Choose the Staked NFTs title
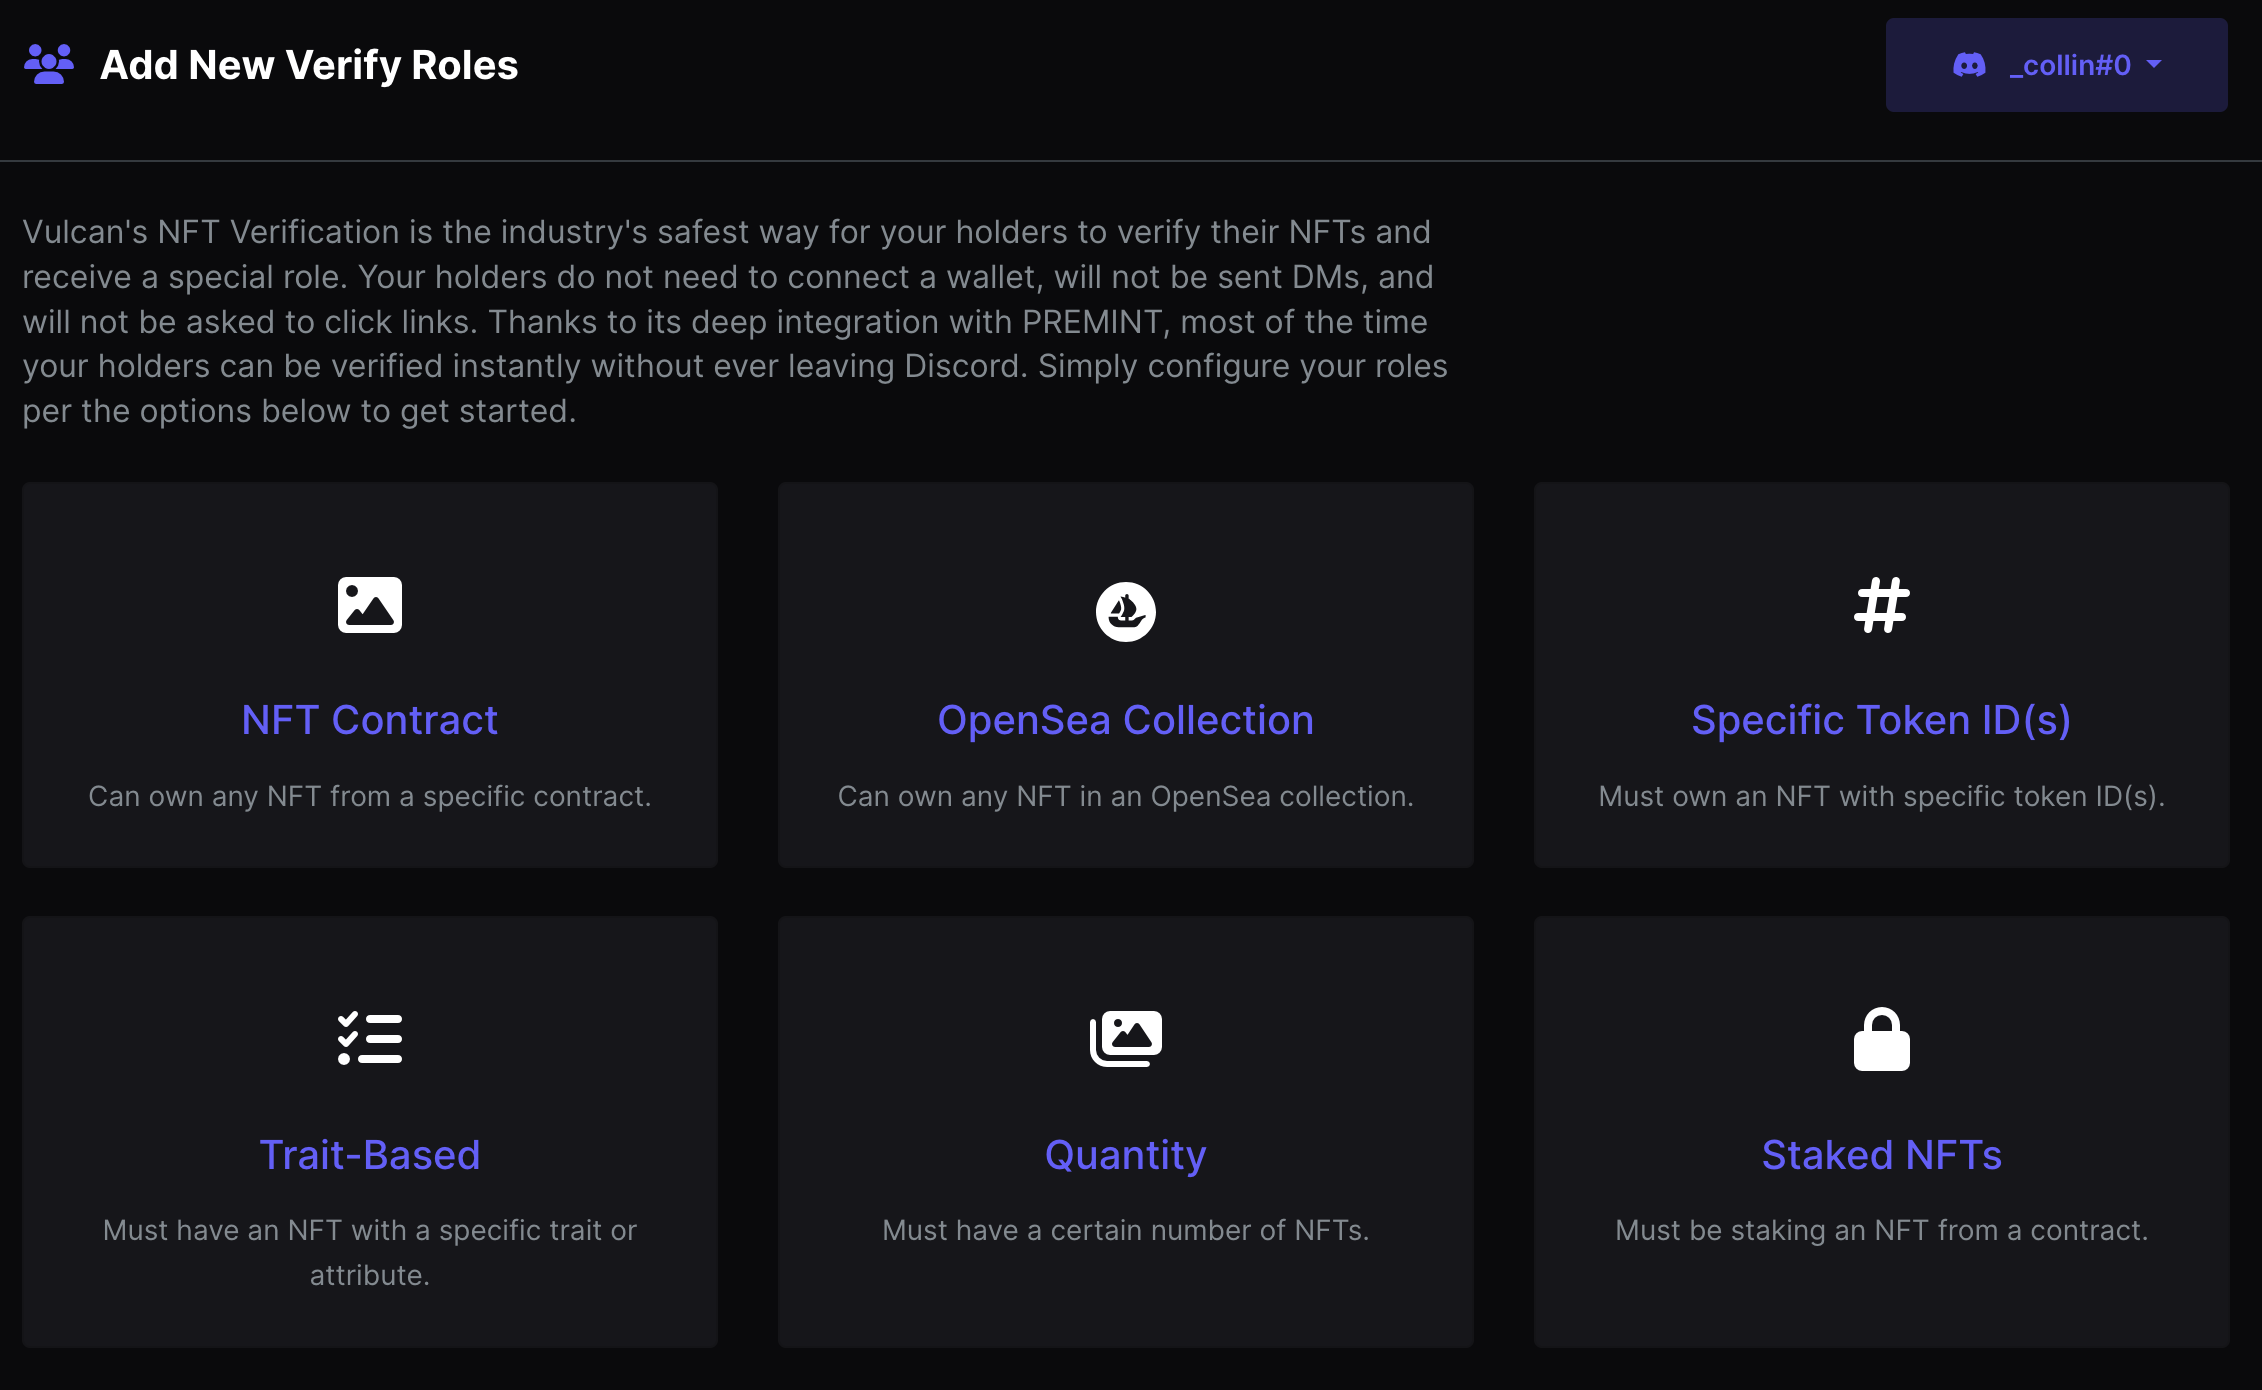The height and width of the screenshot is (1390, 2262). tap(1881, 1155)
